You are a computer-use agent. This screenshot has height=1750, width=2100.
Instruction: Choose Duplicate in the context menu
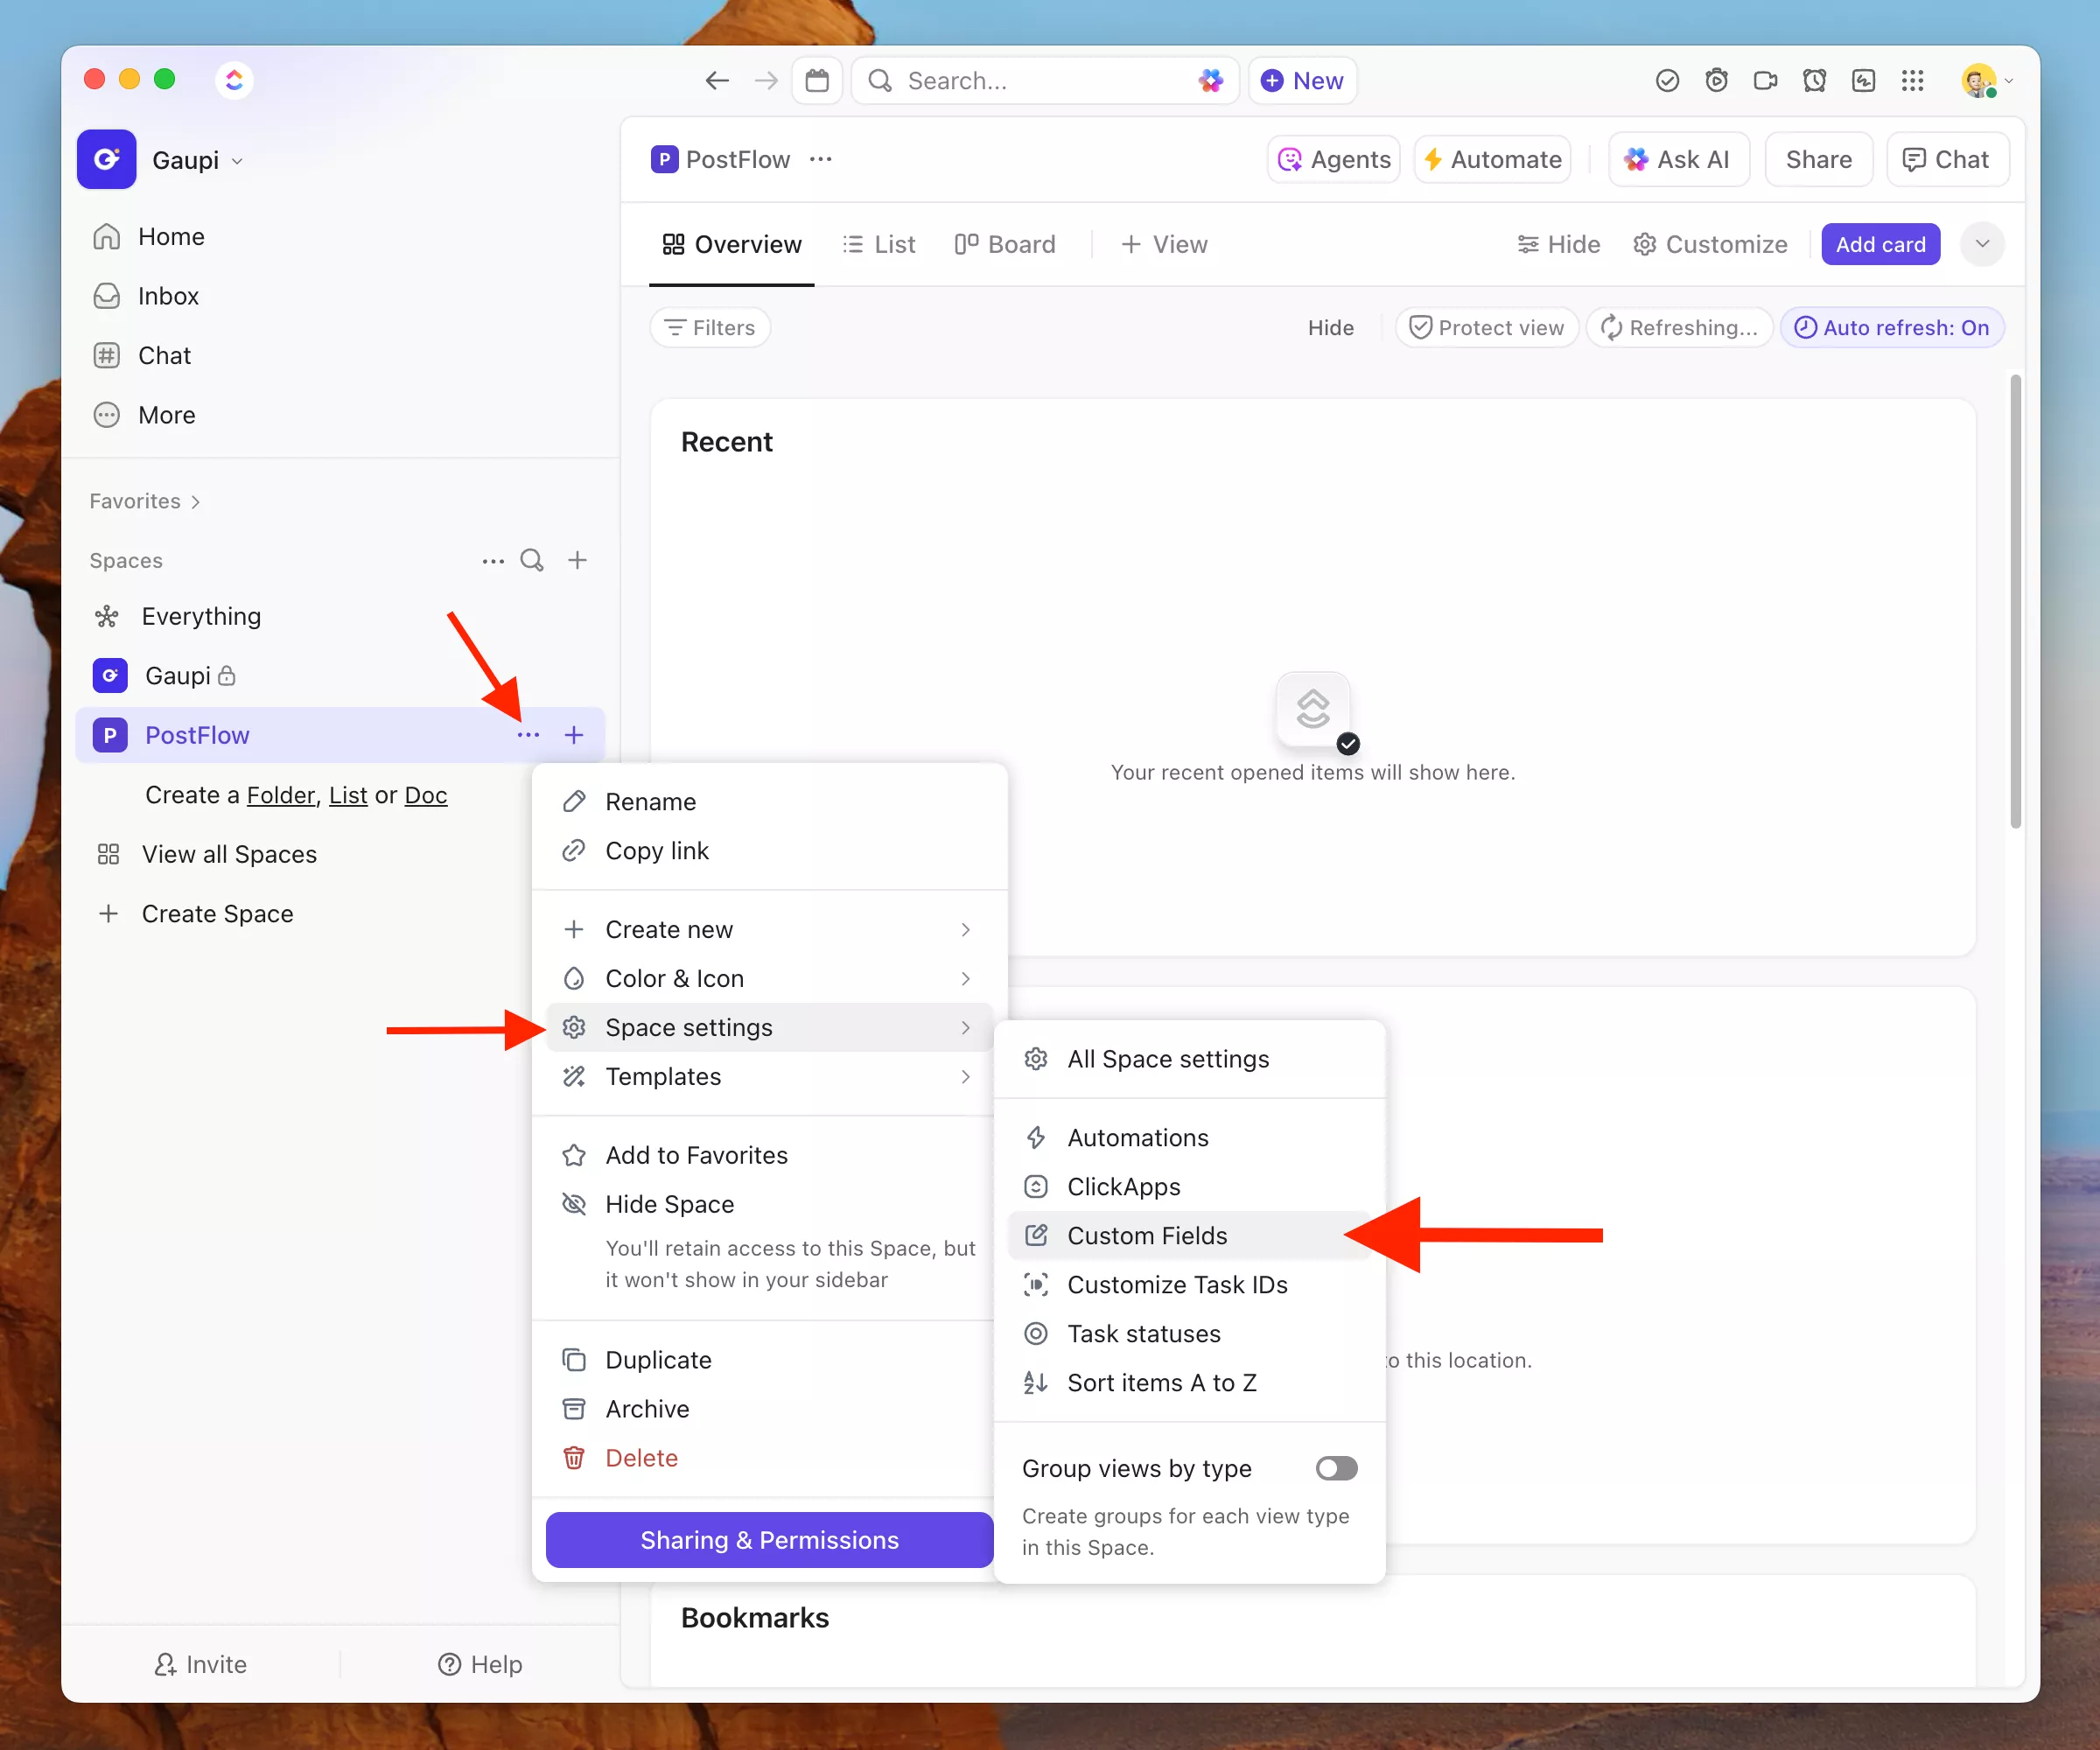(770, 1361)
